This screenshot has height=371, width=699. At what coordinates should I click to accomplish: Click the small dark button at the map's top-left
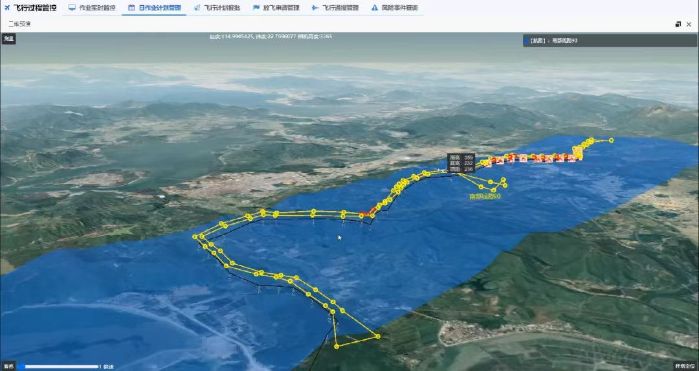(8, 39)
